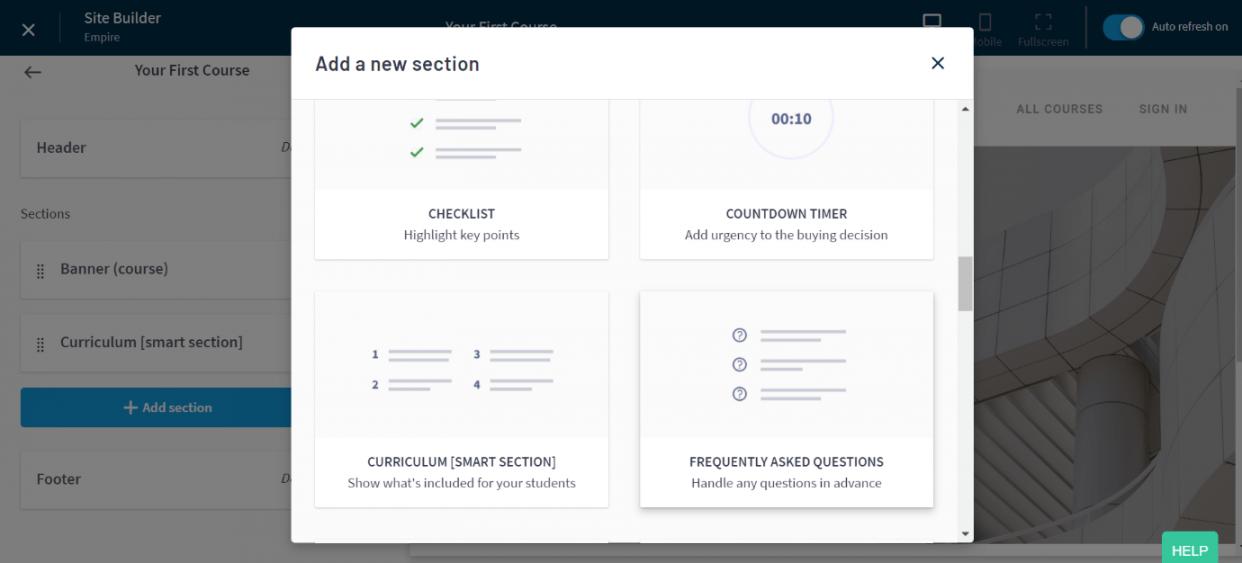Select the Checklist section card
The height and width of the screenshot is (563, 1242).
pos(461,180)
